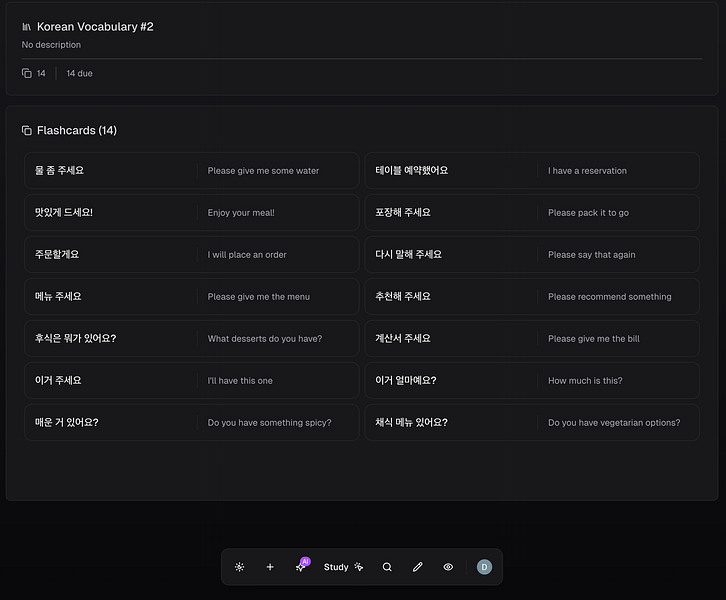The height and width of the screenshot is (600, 726).
Task: Click the "14 due" label
Action: 80,73
